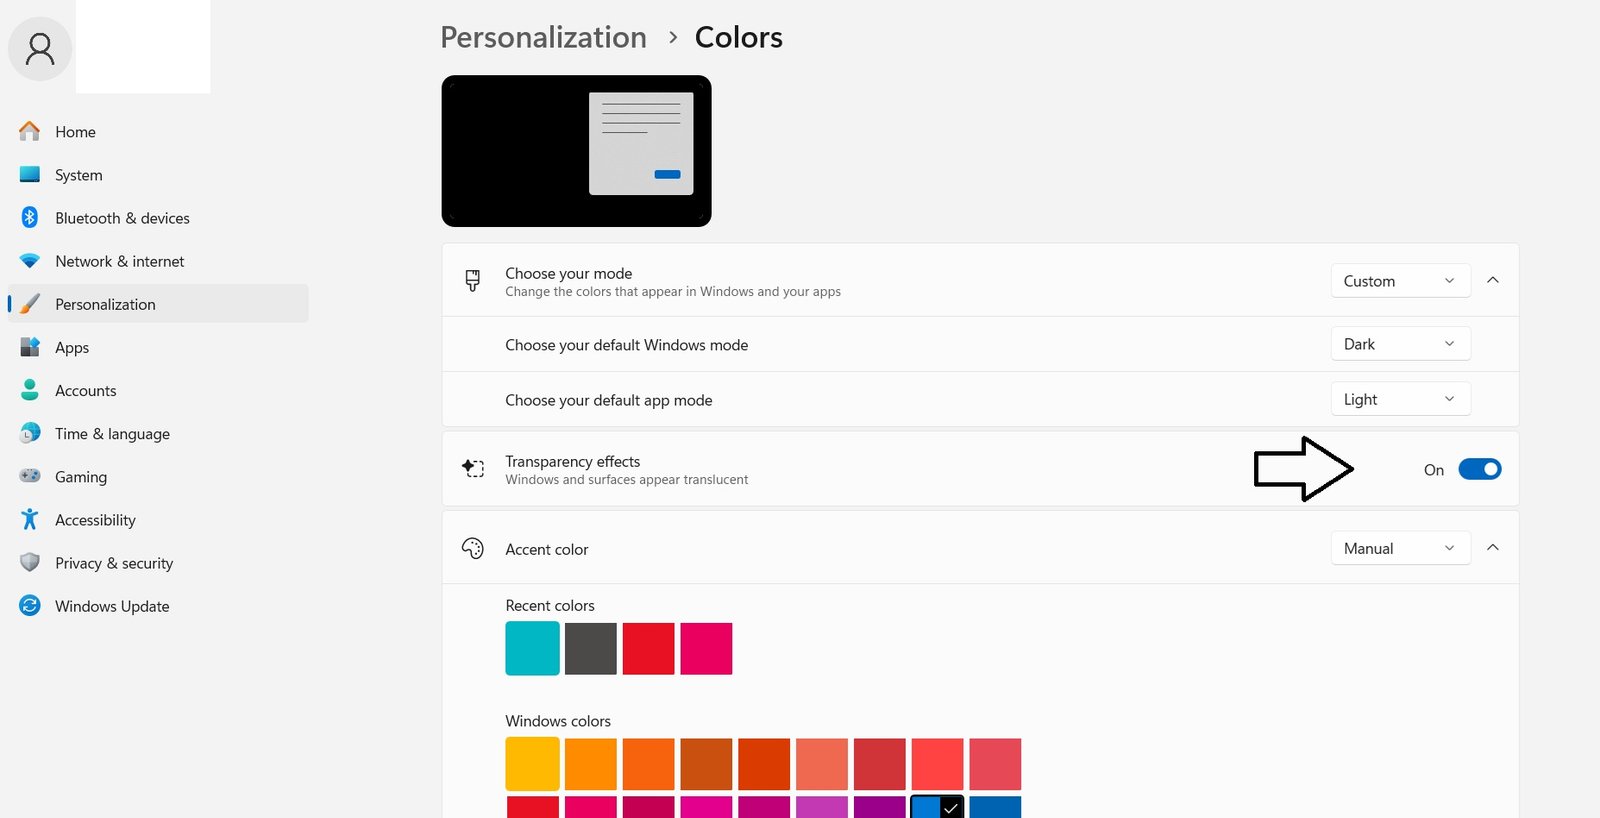The height and width of the screenshot is (818, 1600).
Task: Choose the yellow gold swatch in Windows colors
Action: (x=532, y=764)
